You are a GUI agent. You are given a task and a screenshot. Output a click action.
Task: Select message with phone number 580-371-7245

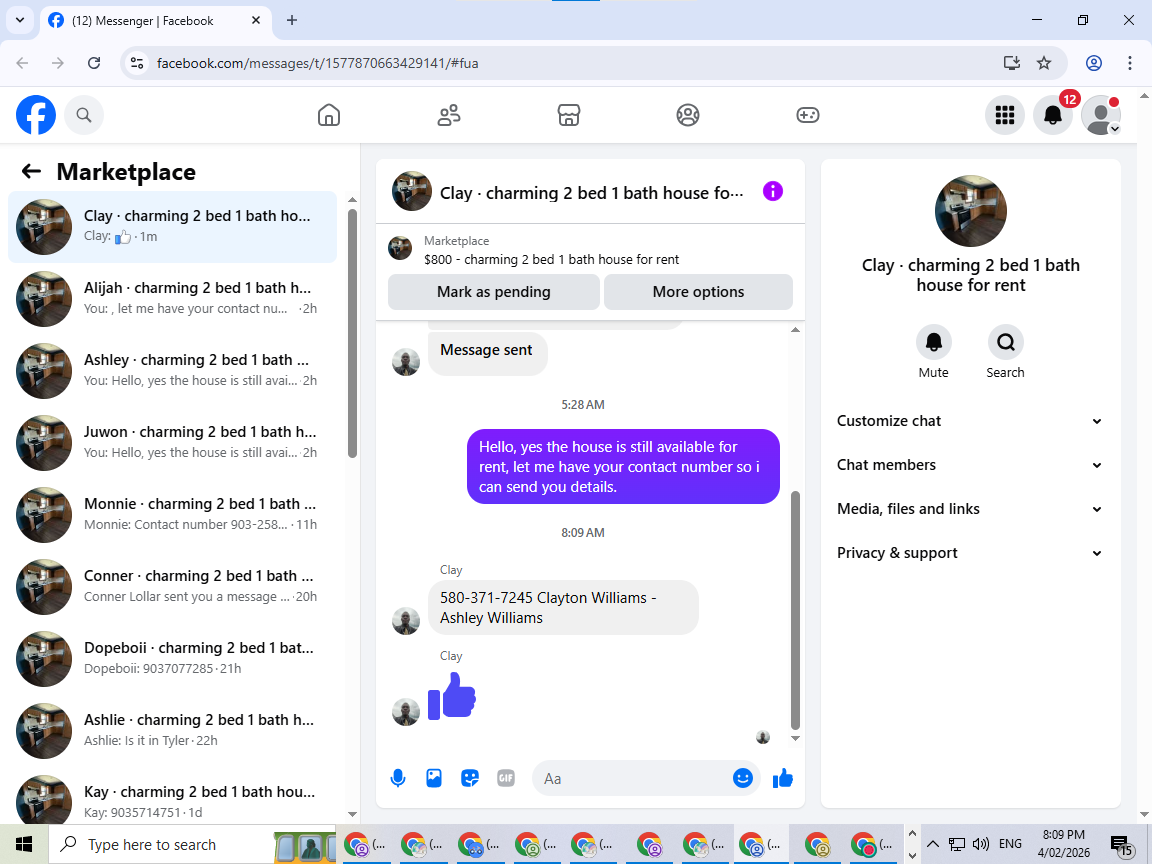(x=563, y=608)
